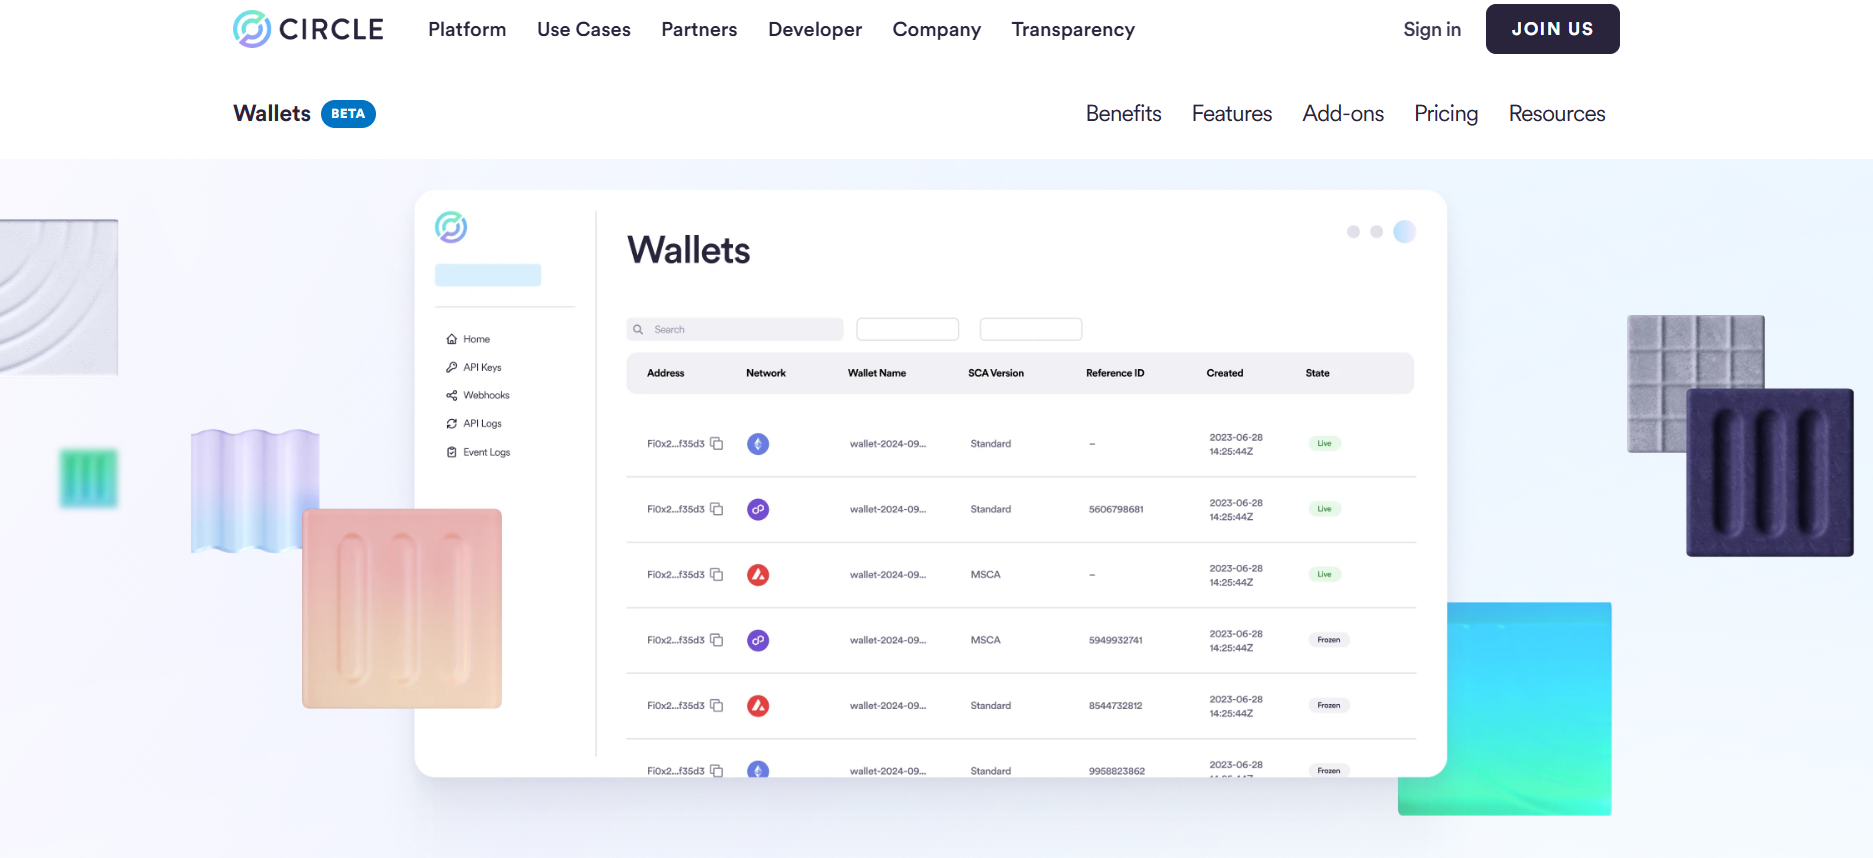Click the Sign in link
Viewport: 1873px width, 858px height.
(1431, 29)
